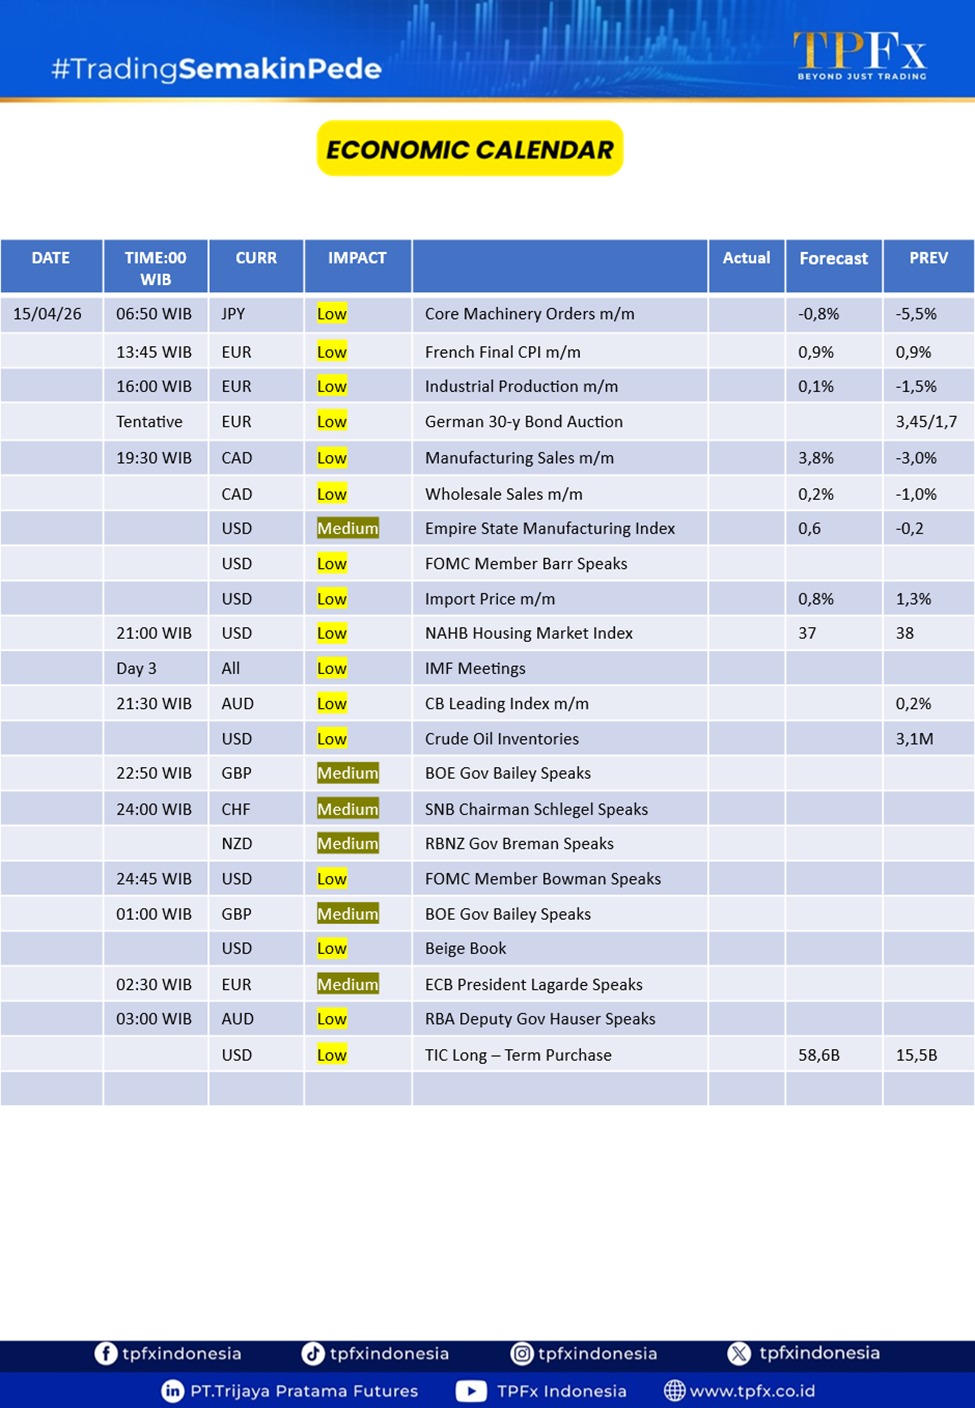Click the Facebook icon in footer
Image resolution: width=975 pixels, height=1408 pixels.
click(x=105, y=1353)
